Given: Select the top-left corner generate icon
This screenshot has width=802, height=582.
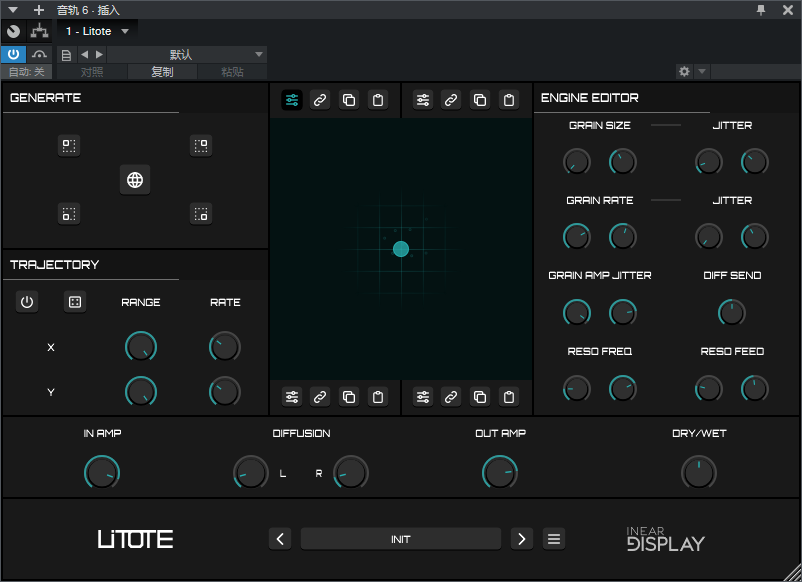Looking at the screenshot, I should [69, 146].
